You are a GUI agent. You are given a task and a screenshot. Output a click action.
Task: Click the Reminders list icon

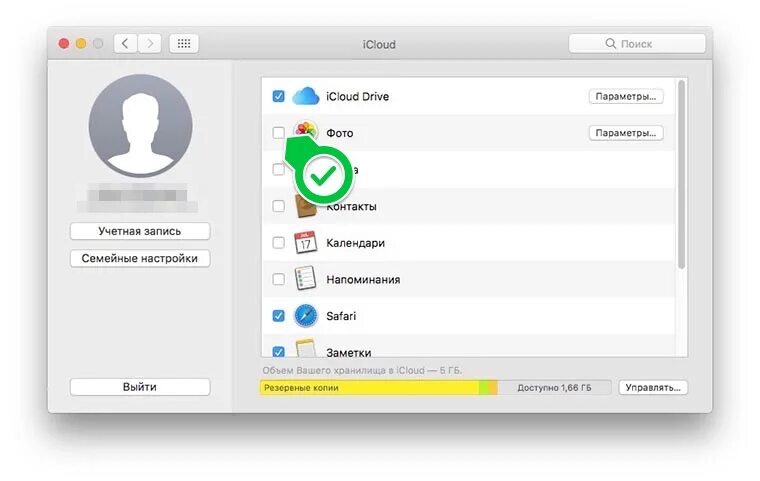point(305,279)
